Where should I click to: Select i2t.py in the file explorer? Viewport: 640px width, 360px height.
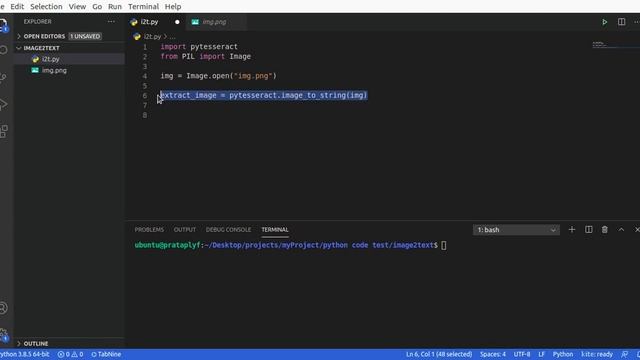click(69, 59)
